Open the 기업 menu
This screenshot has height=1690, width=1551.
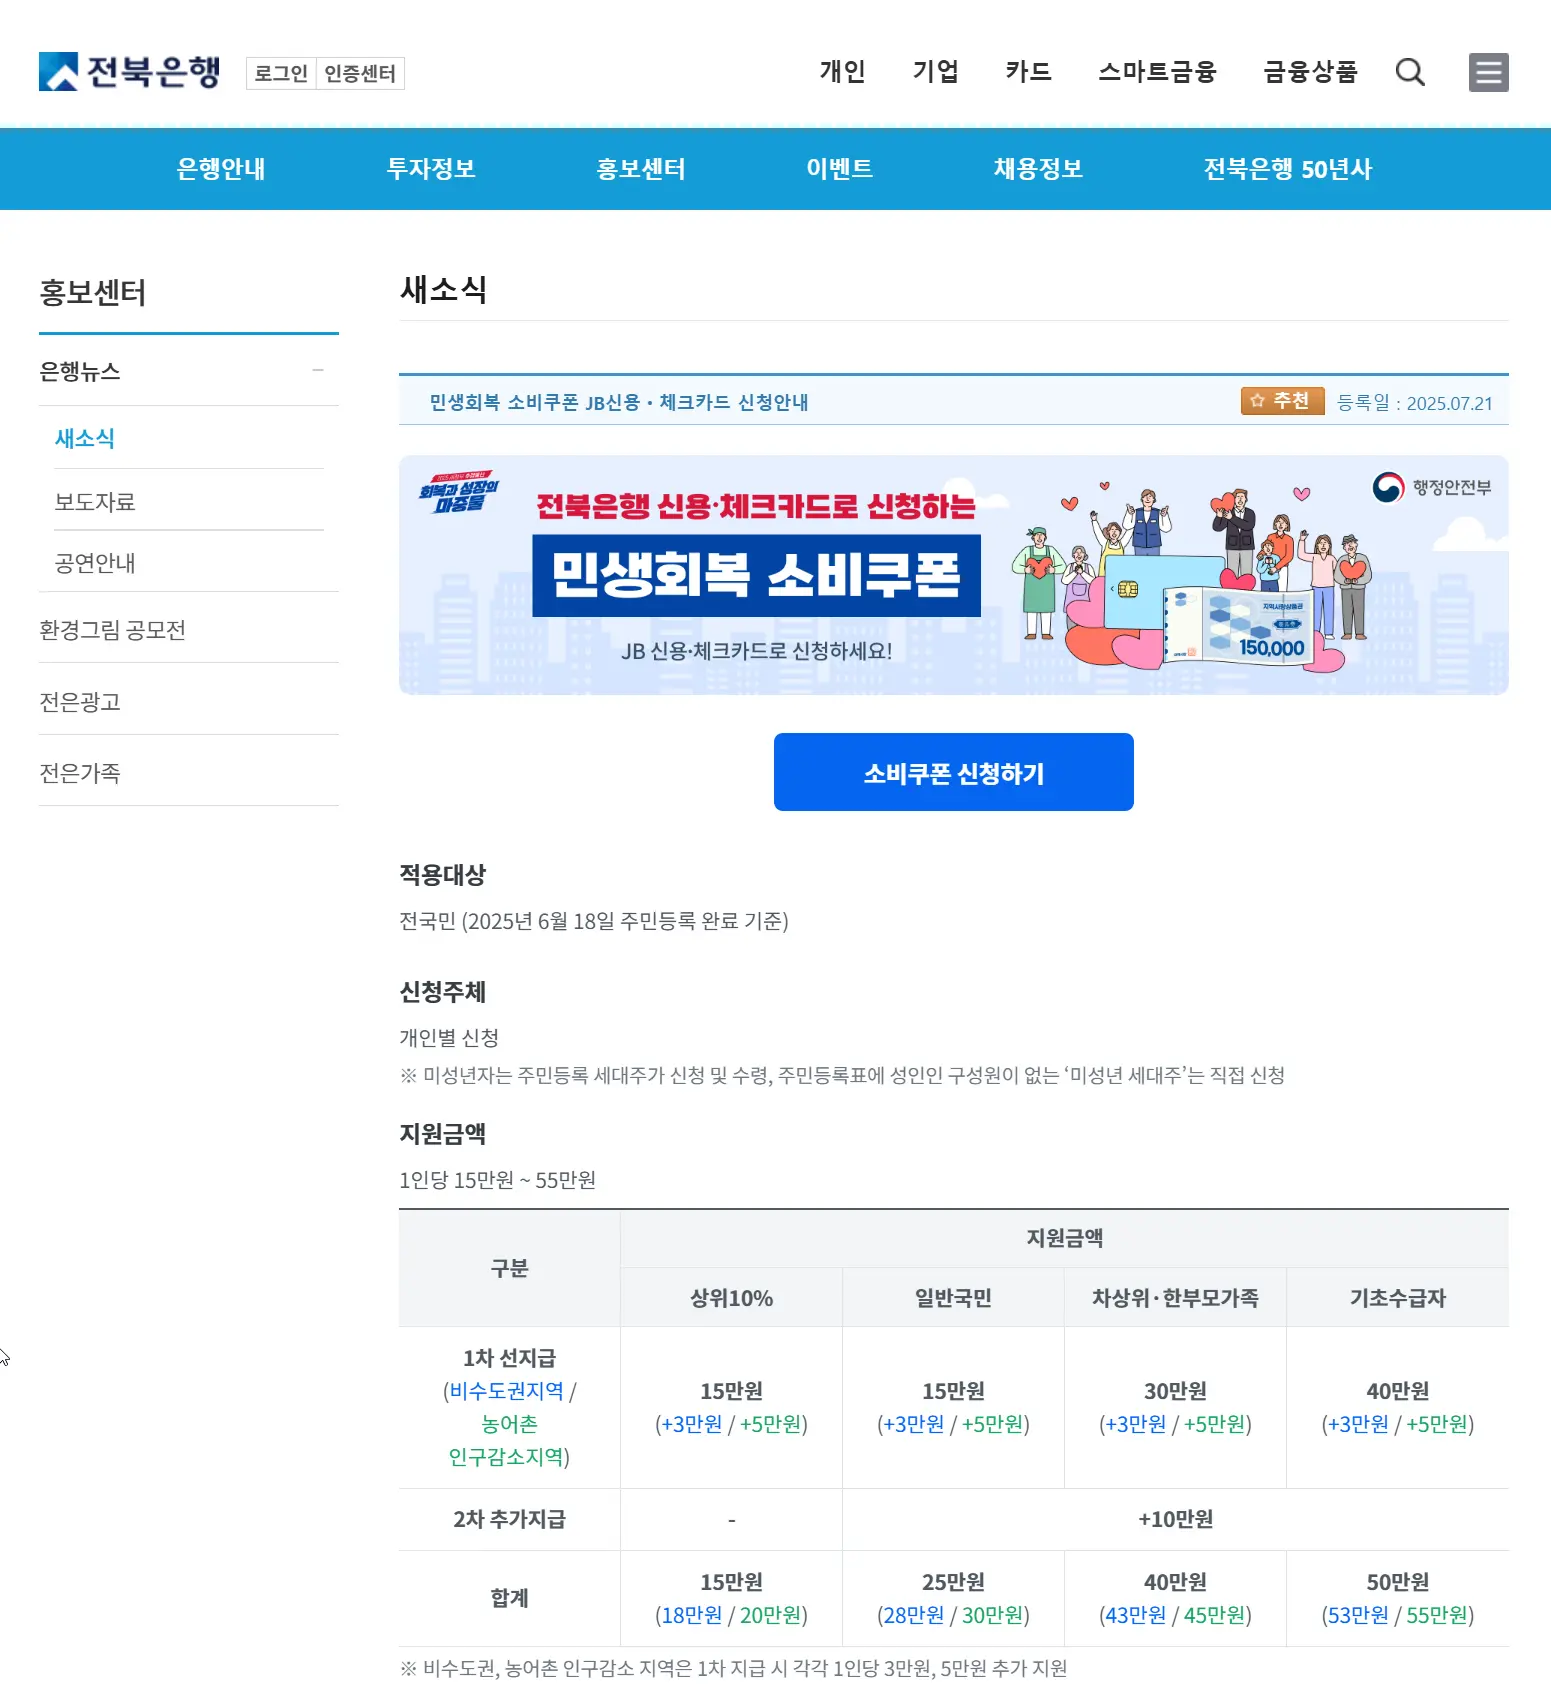coord(935,72)
